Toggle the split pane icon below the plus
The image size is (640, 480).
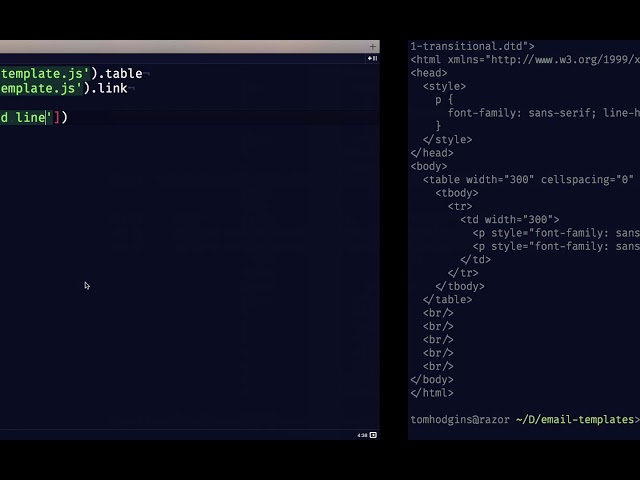372,58
